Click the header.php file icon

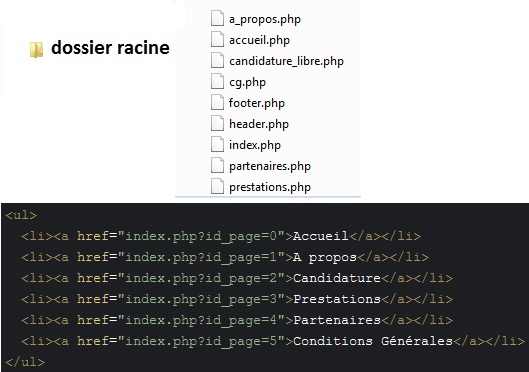coord(217,123)
